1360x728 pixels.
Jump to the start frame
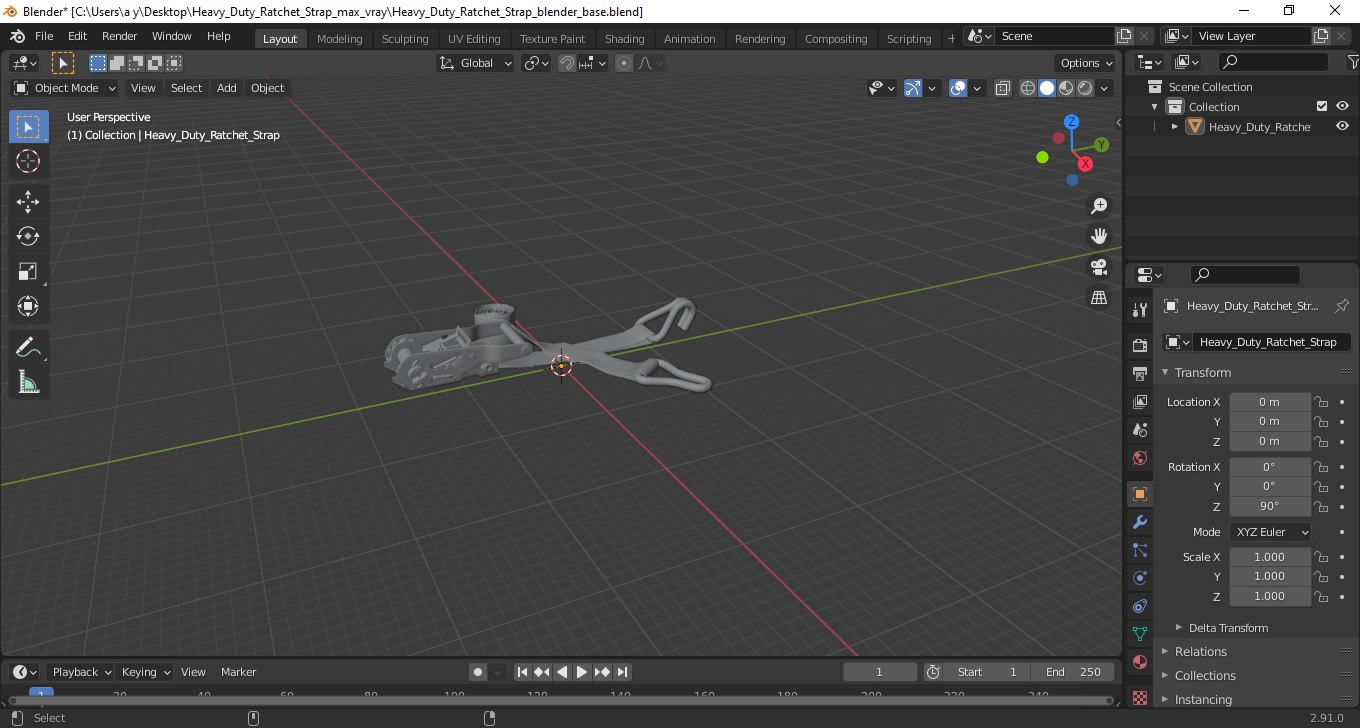(x=522, y=672)
